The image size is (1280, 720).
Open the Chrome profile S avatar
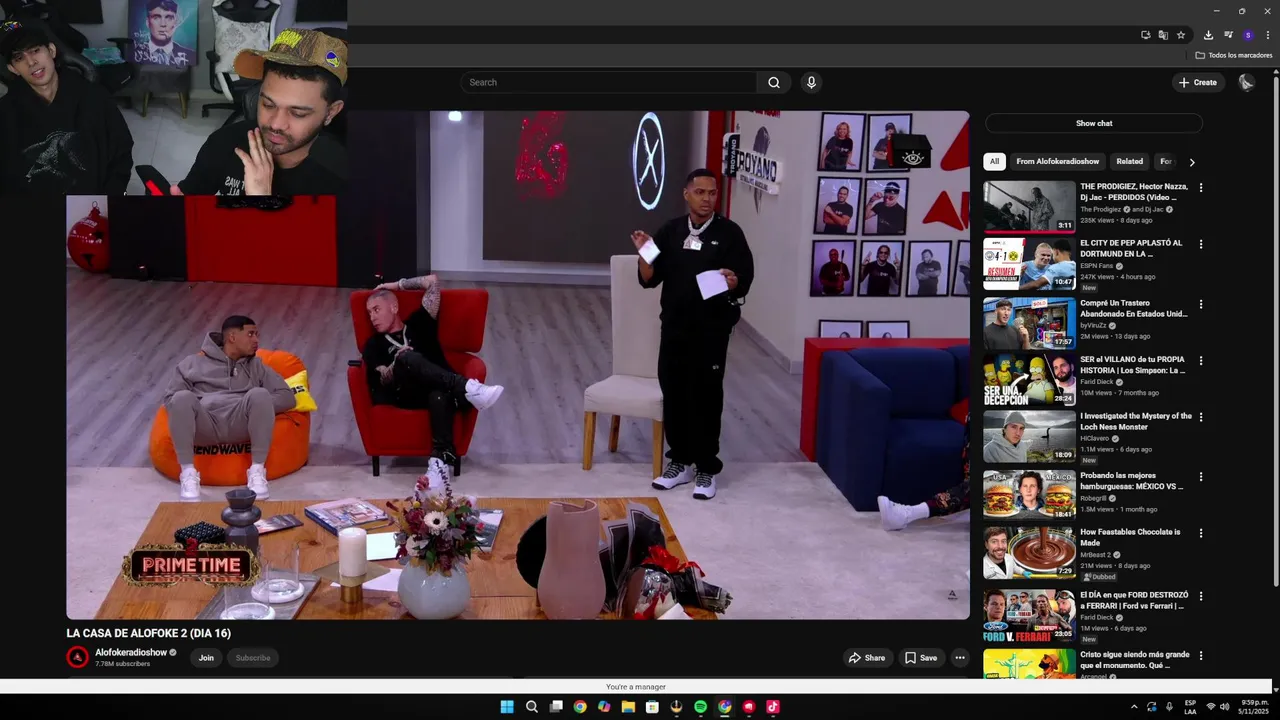click(1248, 35)
